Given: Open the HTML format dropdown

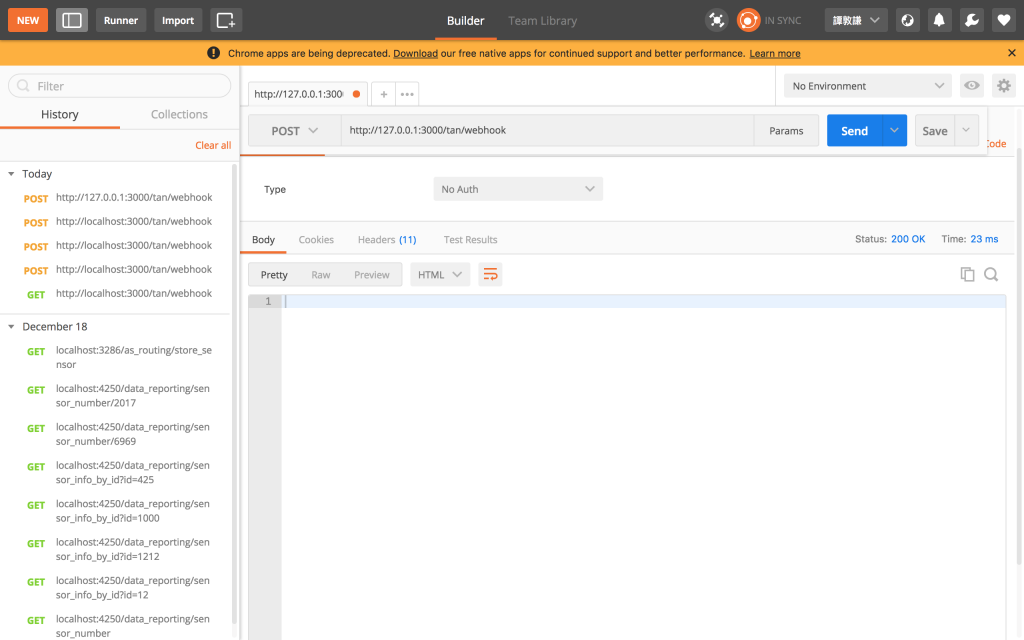Looking at the screenshot, I should [x=440, y=275].
